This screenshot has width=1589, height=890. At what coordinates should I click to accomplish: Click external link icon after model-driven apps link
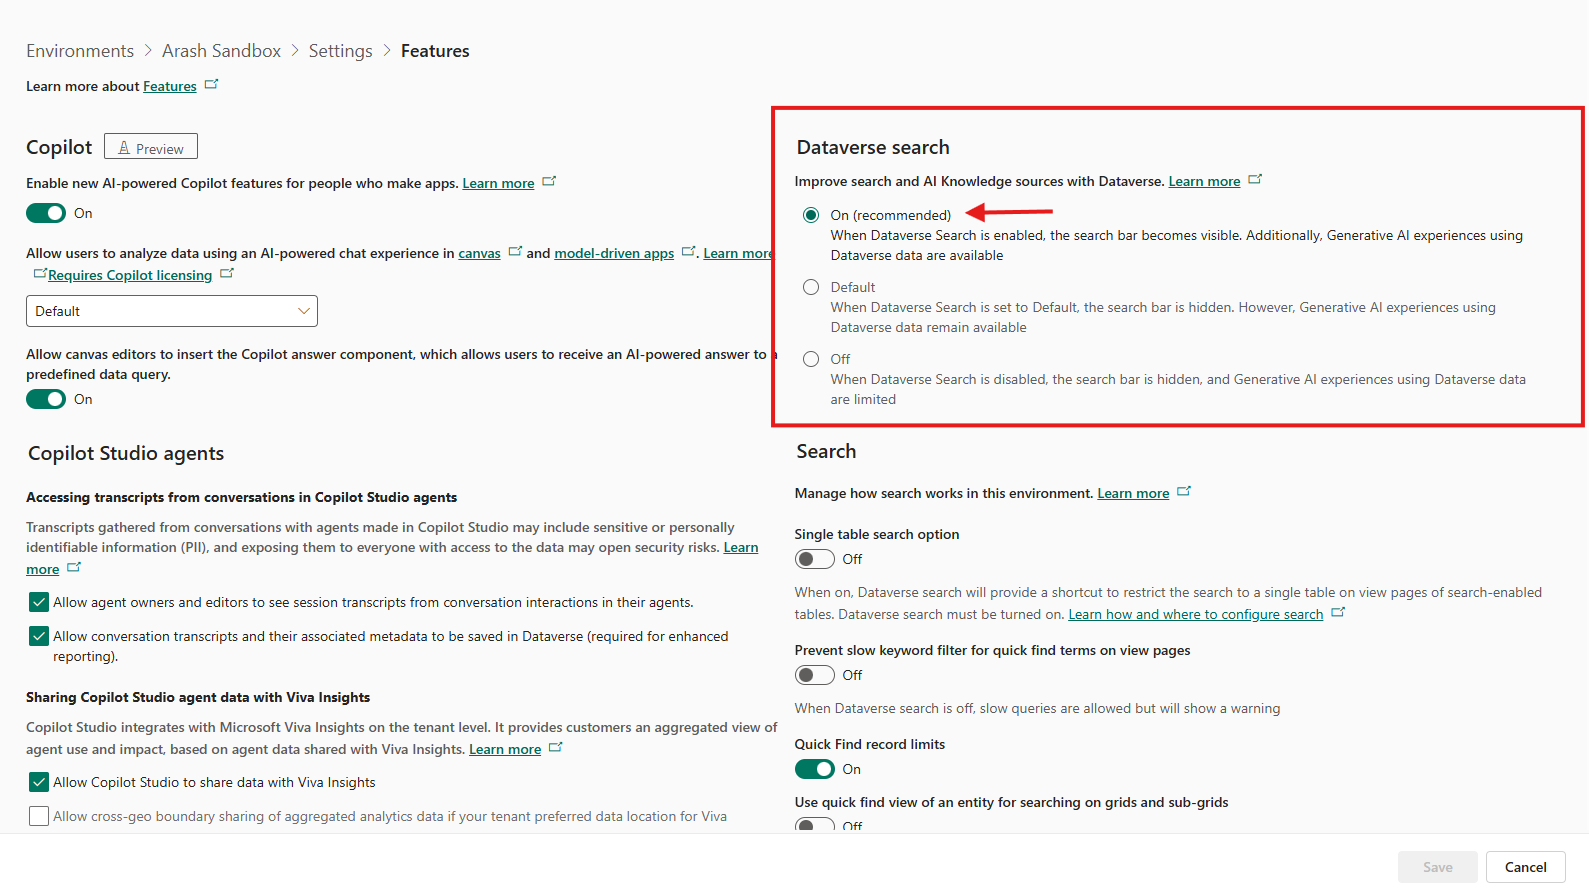[x=688, y=252]
